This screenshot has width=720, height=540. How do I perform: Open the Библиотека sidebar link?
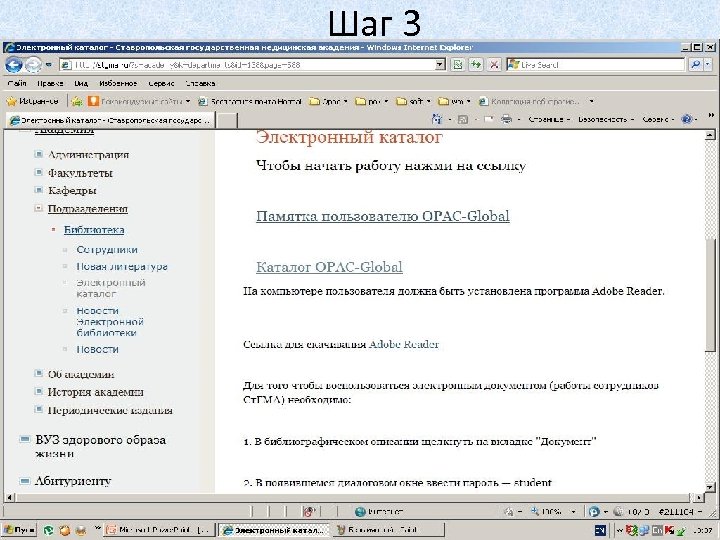(94, 230)
